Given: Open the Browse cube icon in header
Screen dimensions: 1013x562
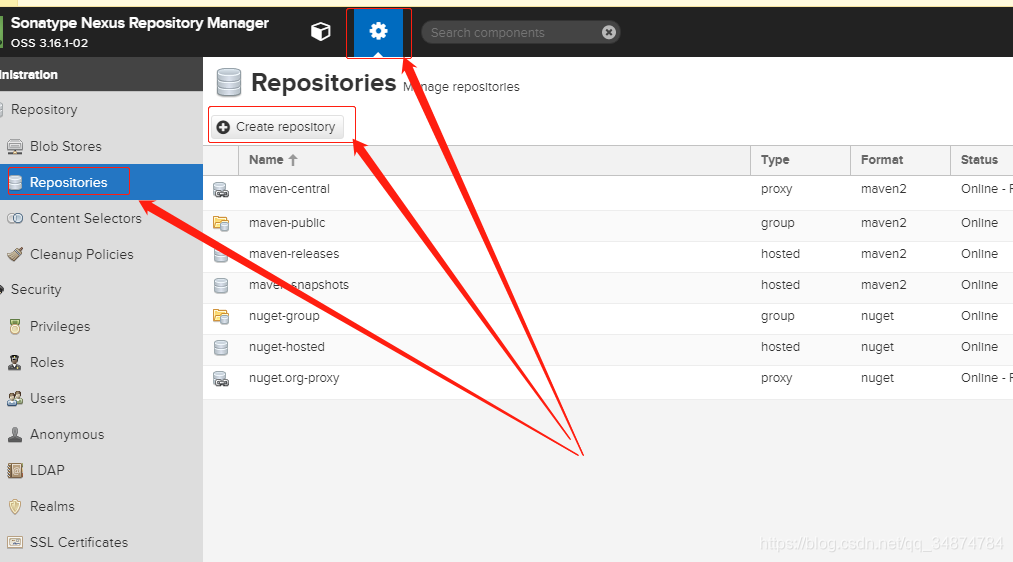Looking at the screenshot, I should tap(320, 32).
